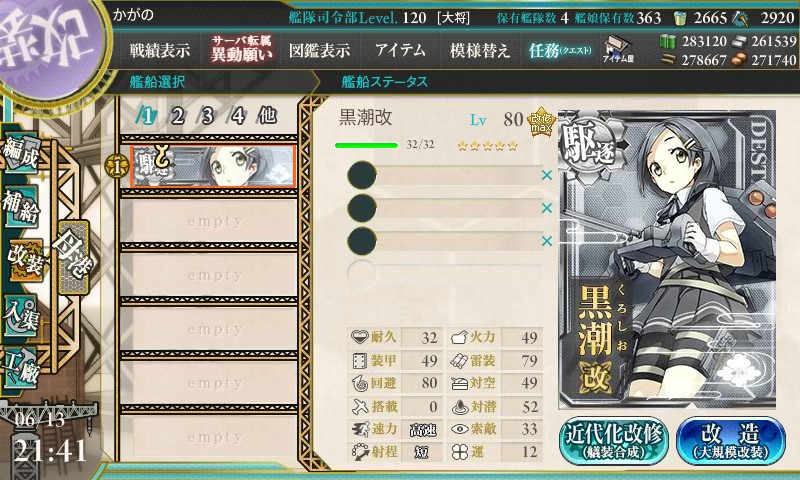Switch to fleet 3 tab
800x480 pixels.
click(x=207, y=116)
